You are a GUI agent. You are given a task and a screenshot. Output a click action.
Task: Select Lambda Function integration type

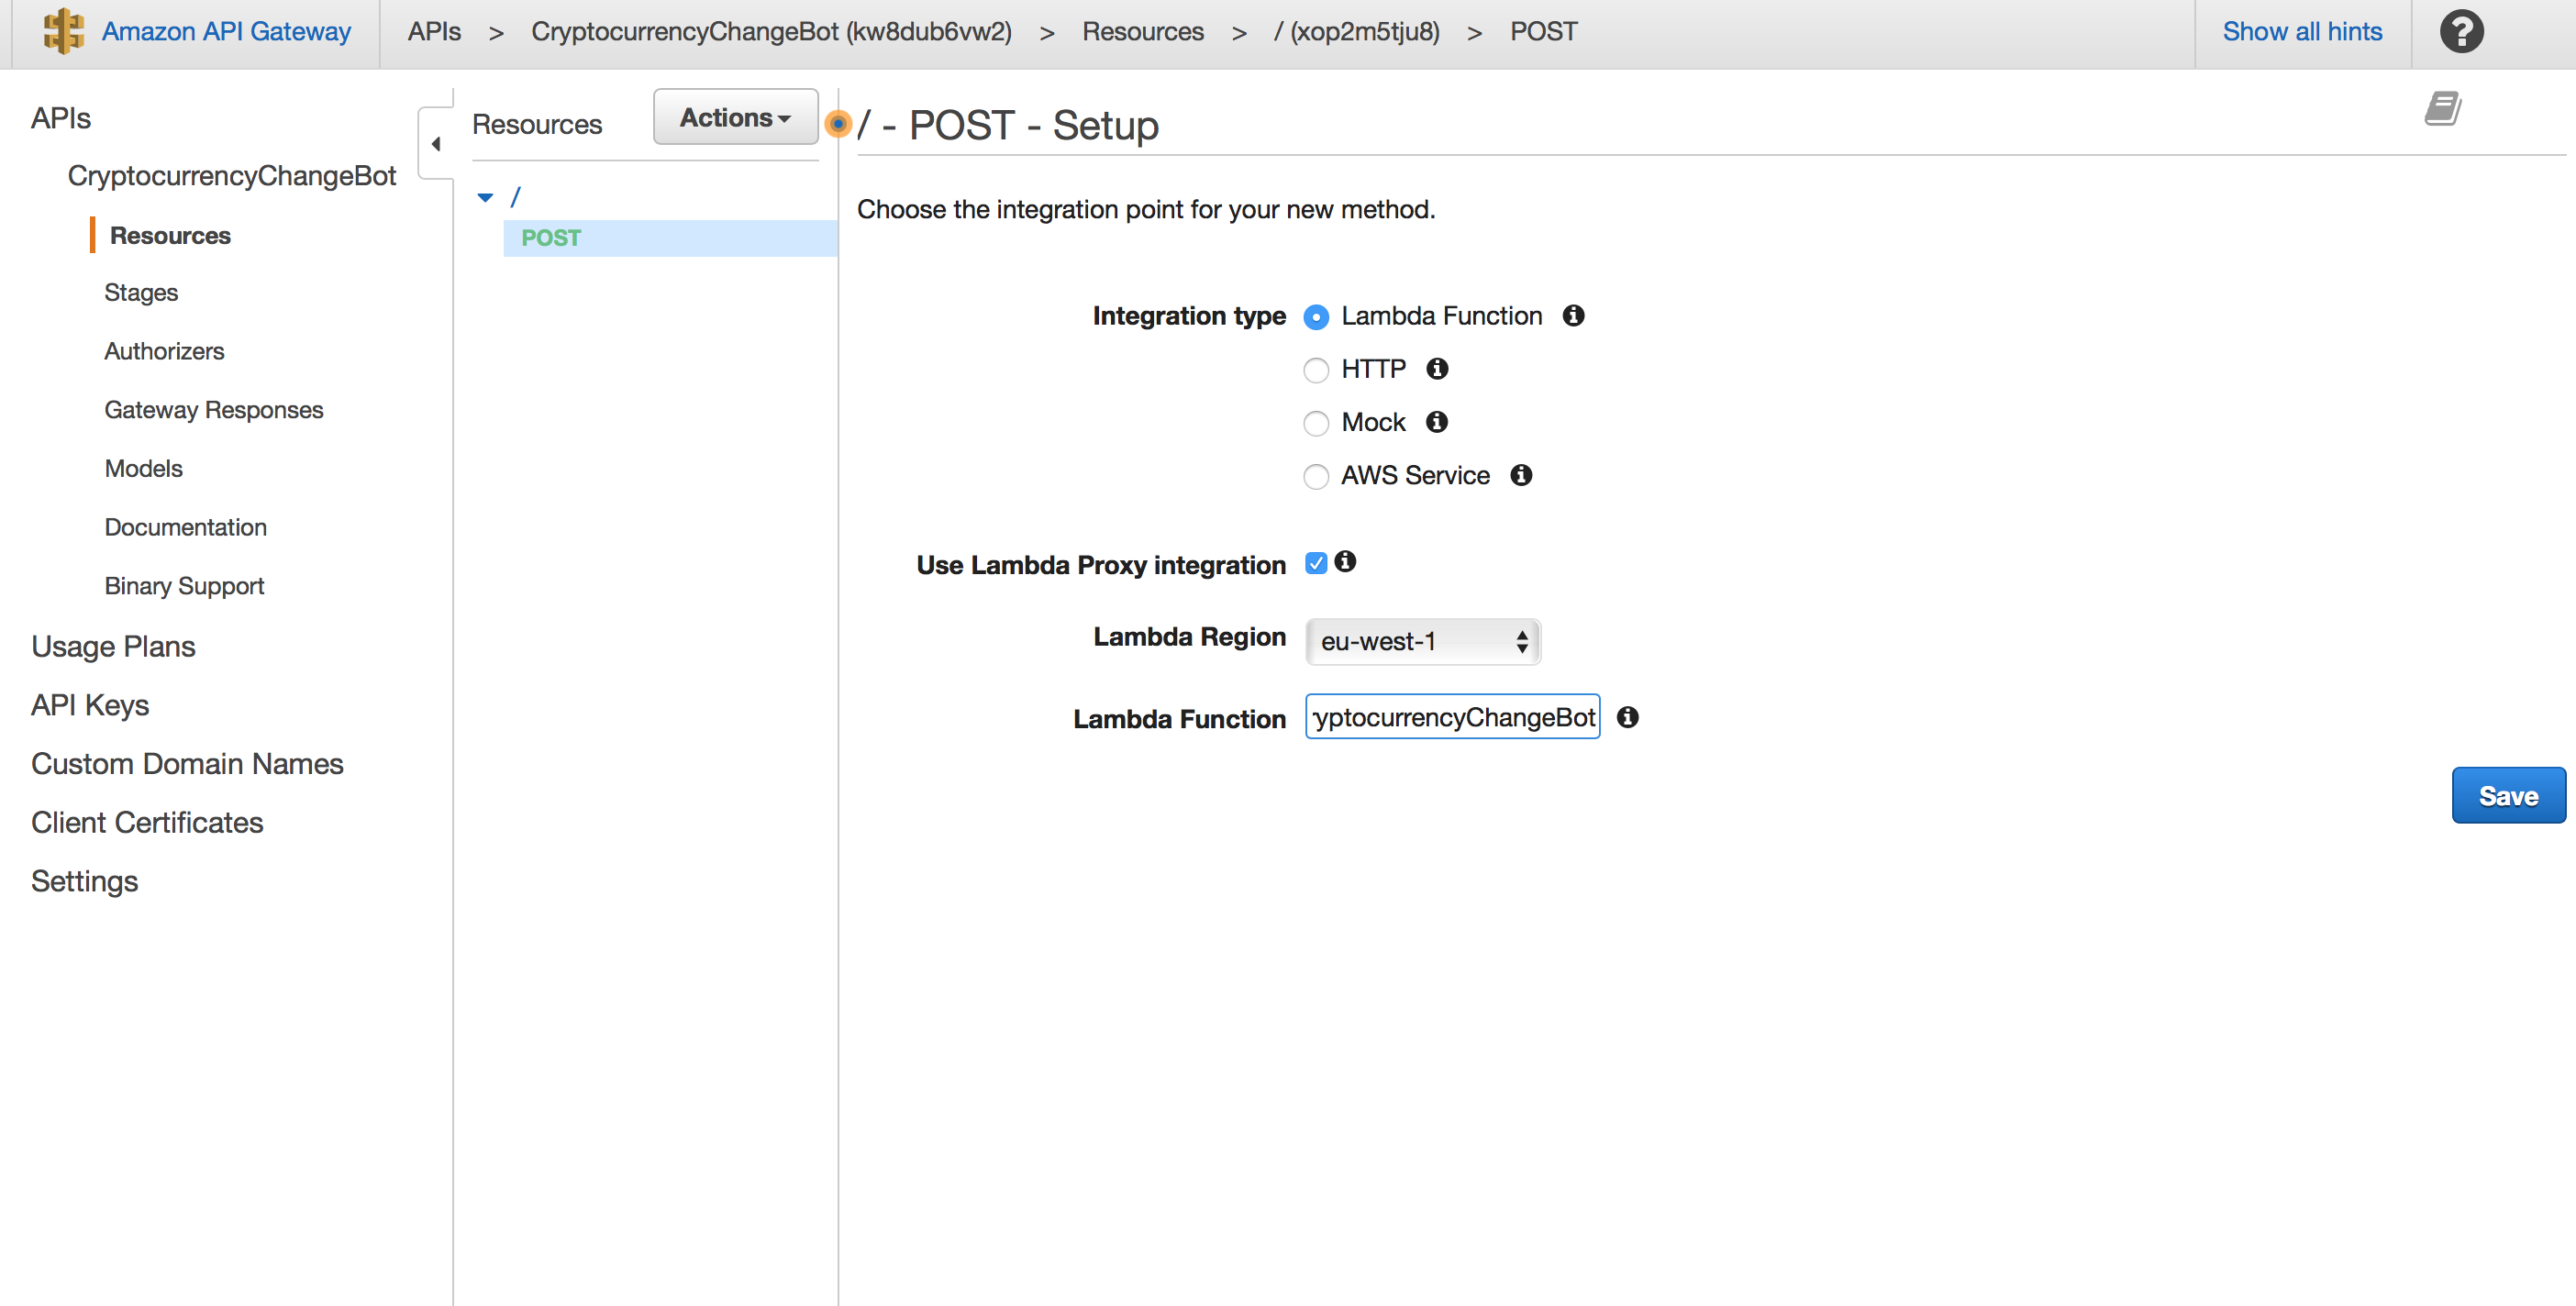(x=1316, y=317)
